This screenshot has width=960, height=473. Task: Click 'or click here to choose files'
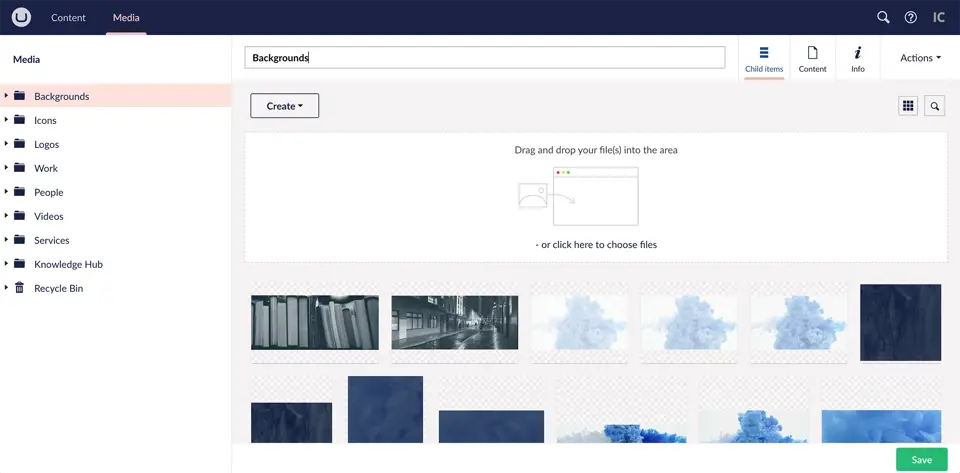coord(596,245)
